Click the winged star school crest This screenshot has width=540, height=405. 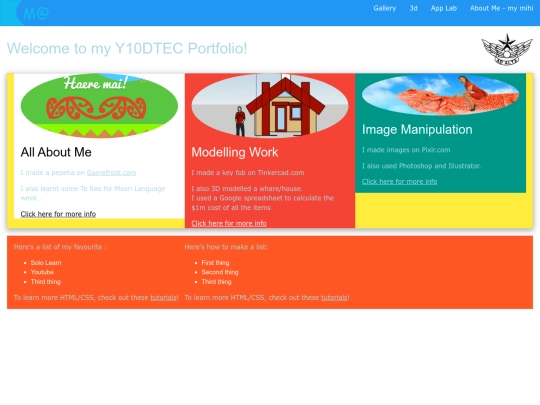pos(507,50)
